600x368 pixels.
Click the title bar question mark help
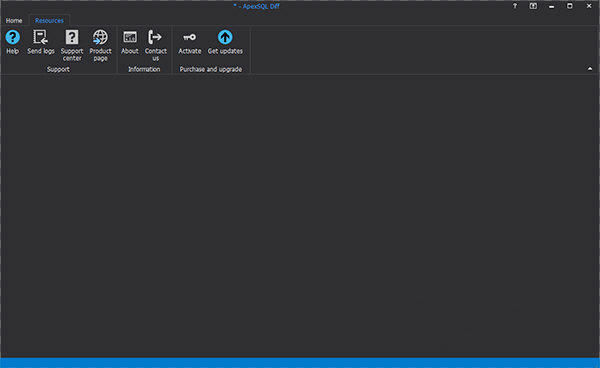(515, 6)
